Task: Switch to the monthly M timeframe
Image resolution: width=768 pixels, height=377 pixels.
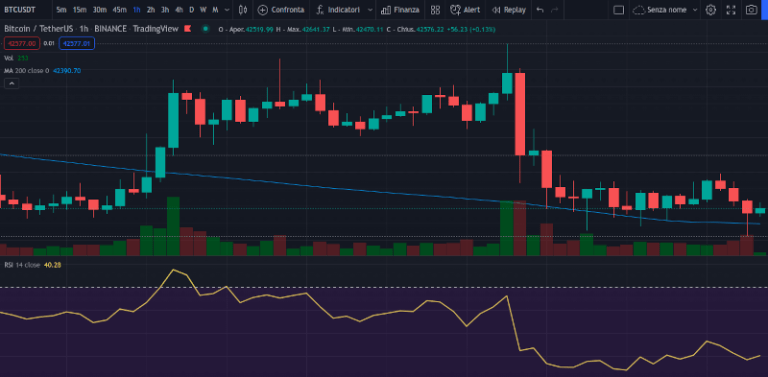Action: click(x=215, y=10)
